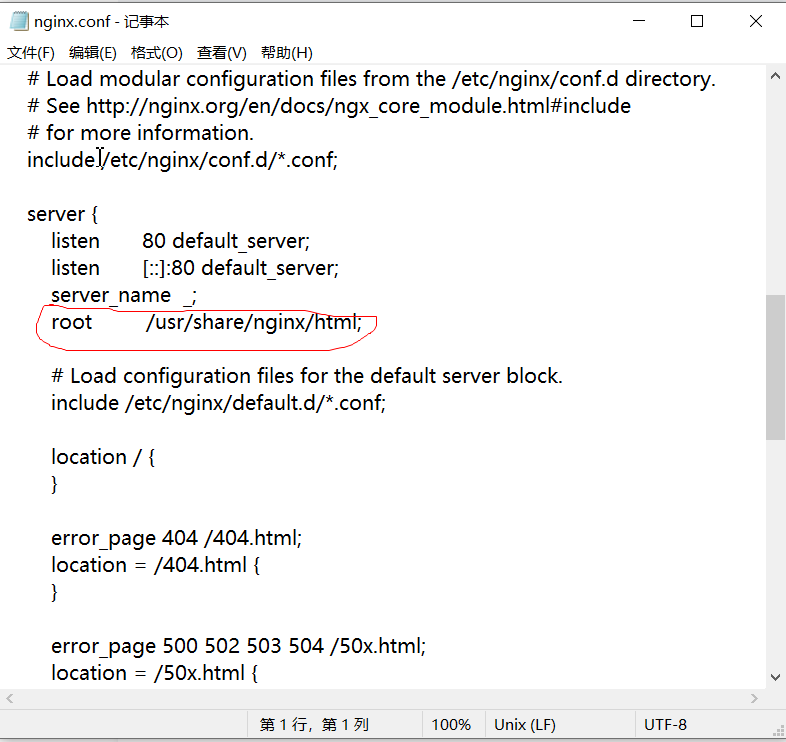Click the '# for more information.' comment line
Viewport: 786px width, 742px height.
pyautogui.click(x=140, y=133)
